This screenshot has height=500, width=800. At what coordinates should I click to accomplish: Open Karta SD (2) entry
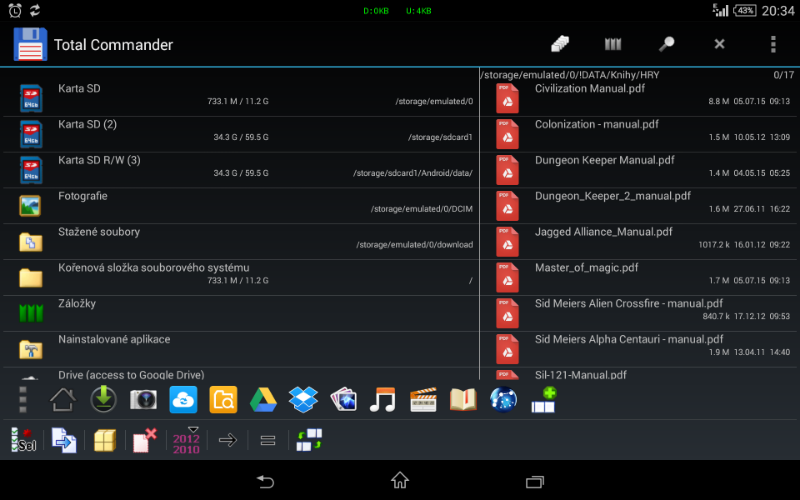pyautogui.click(x=240, y=134)
